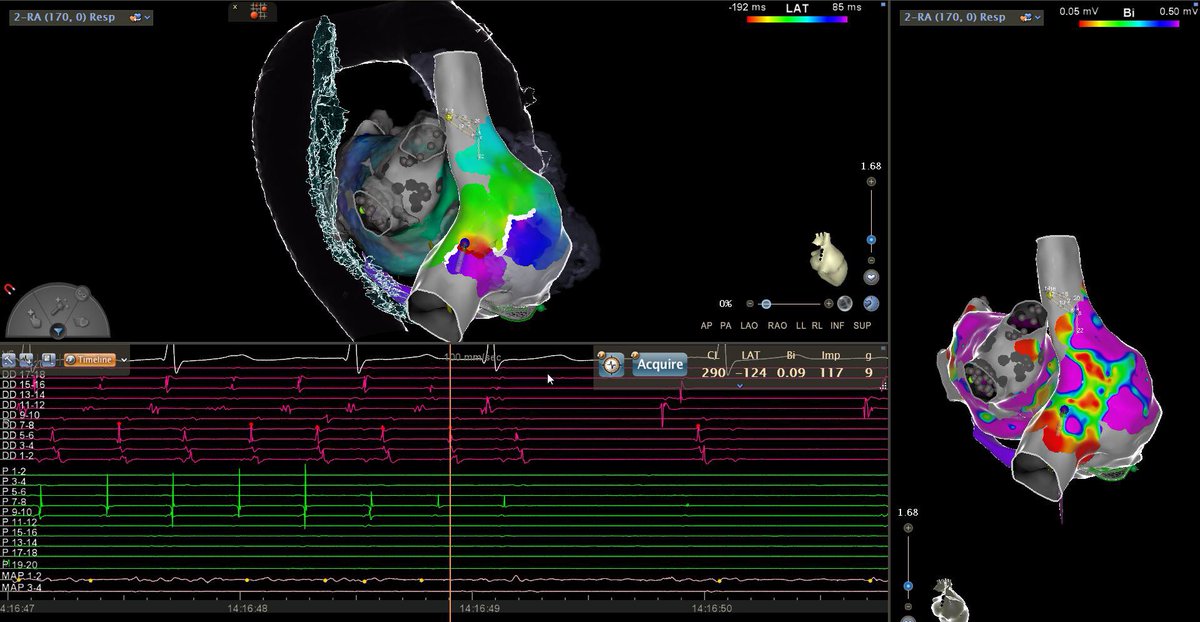Viewport: 1200px width, 622px height.
Task: Select the AP view preset
Action: 706,325
